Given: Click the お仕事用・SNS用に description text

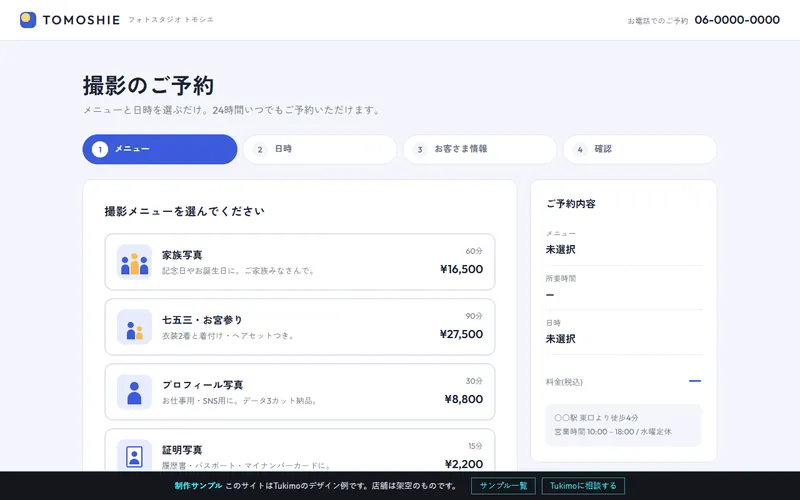Looking at the screenshot, I should 240,401.
